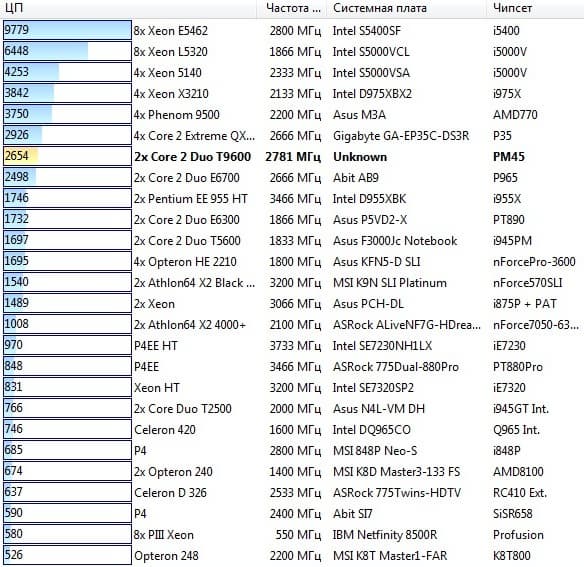Screen dimensions: 584x567
Task: Click the Celeron D 326 row
Action: click(x=292, y=492)
